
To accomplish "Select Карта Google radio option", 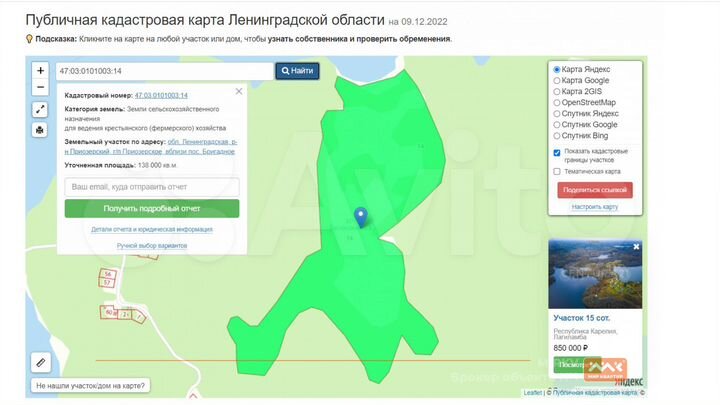I will 557,80.
